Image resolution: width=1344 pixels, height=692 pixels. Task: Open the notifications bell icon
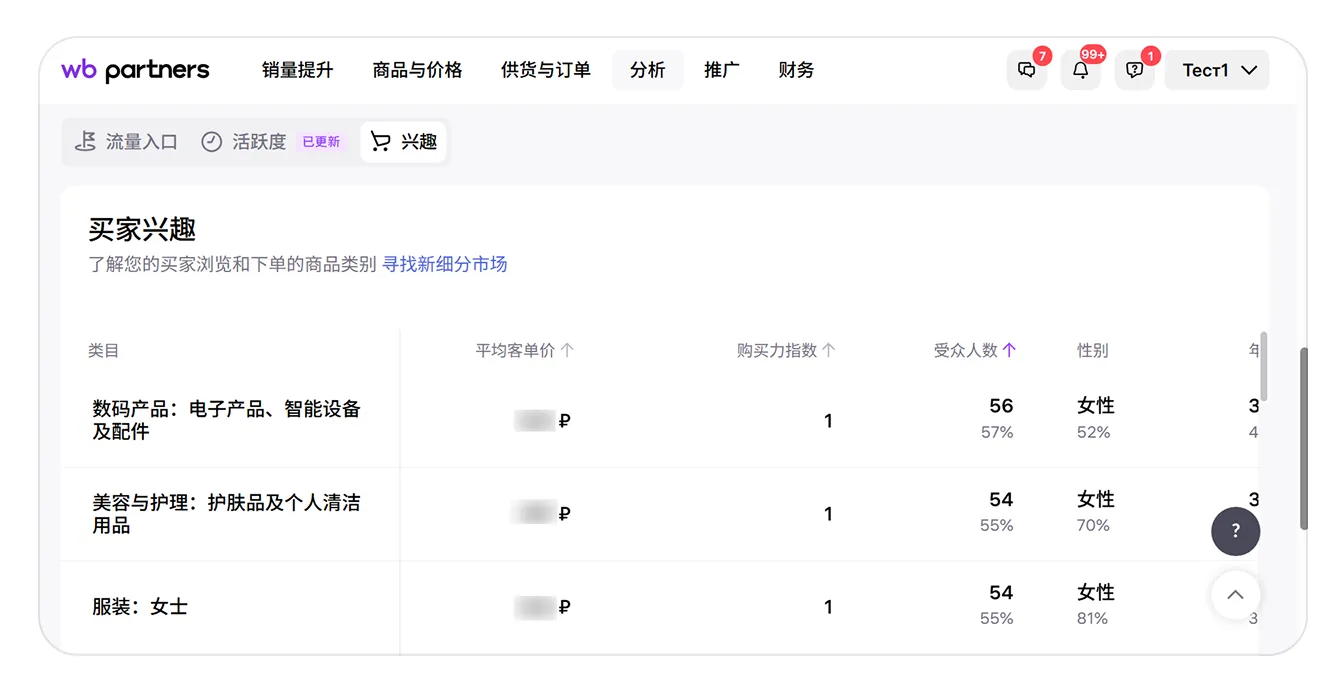click(x=1081, y=70)
